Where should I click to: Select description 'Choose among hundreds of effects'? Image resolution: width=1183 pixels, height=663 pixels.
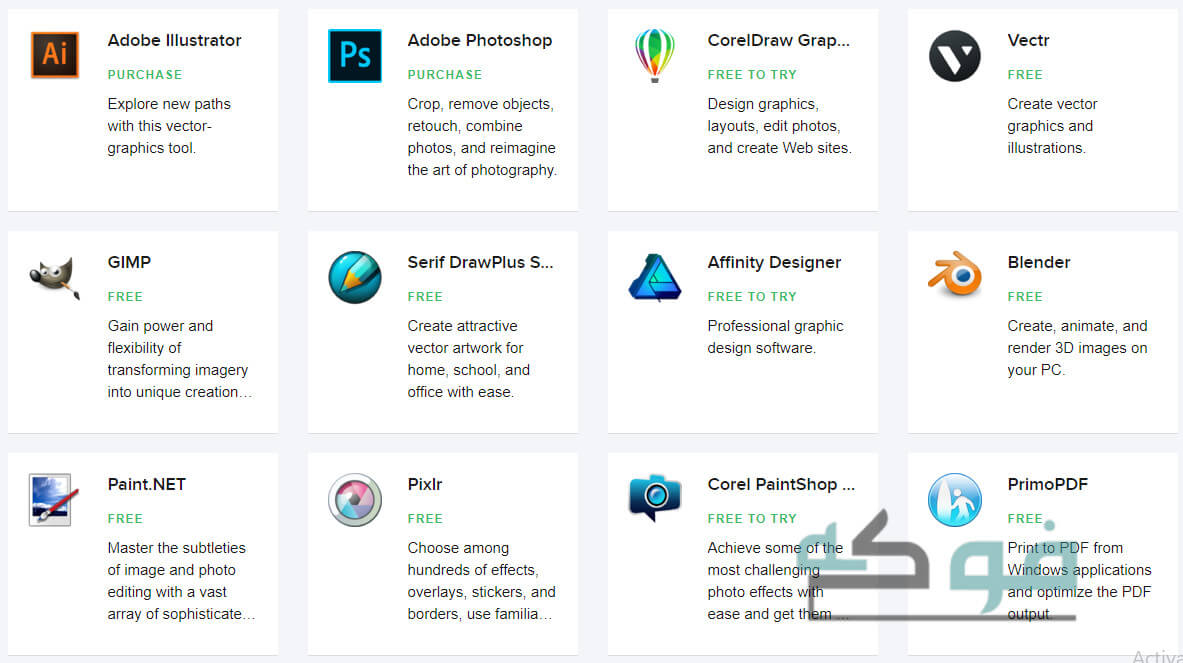point(481,581)
